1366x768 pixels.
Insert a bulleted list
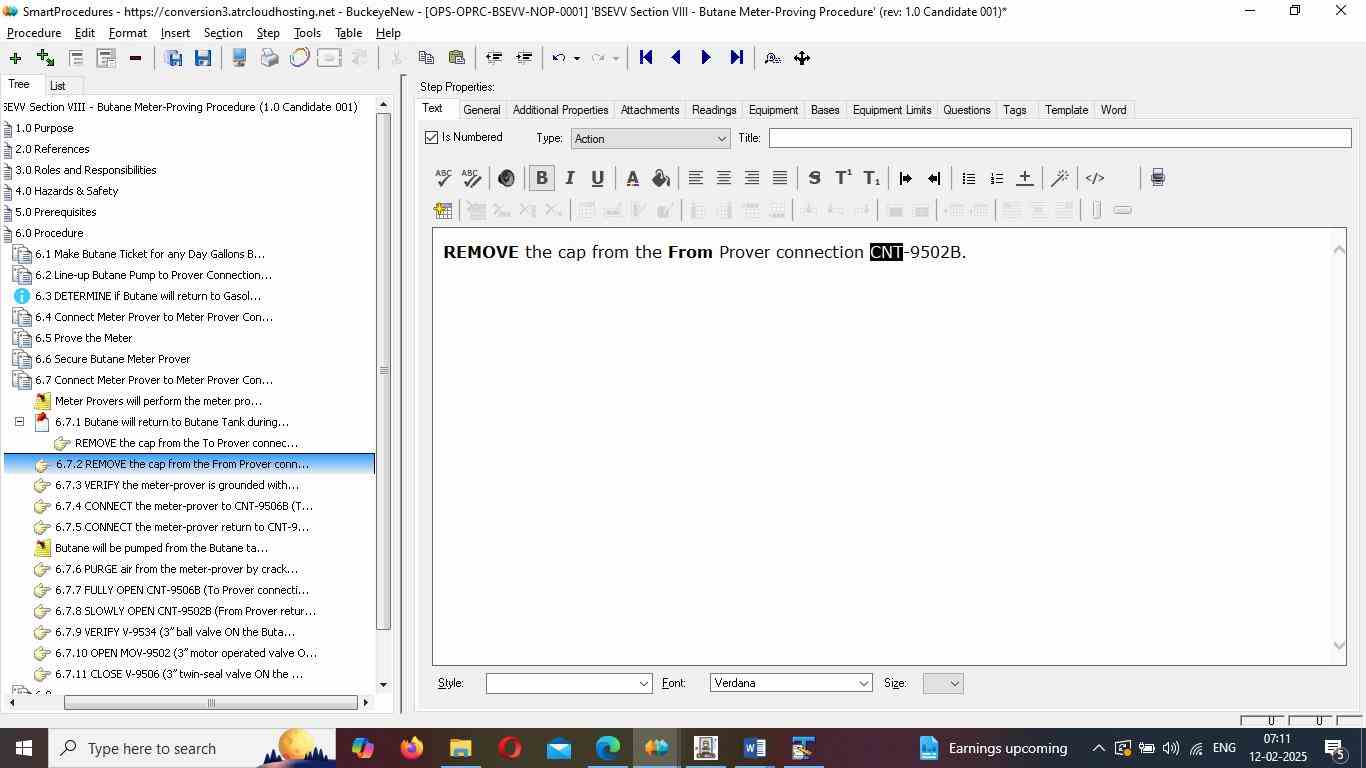[x=968, y=178]
